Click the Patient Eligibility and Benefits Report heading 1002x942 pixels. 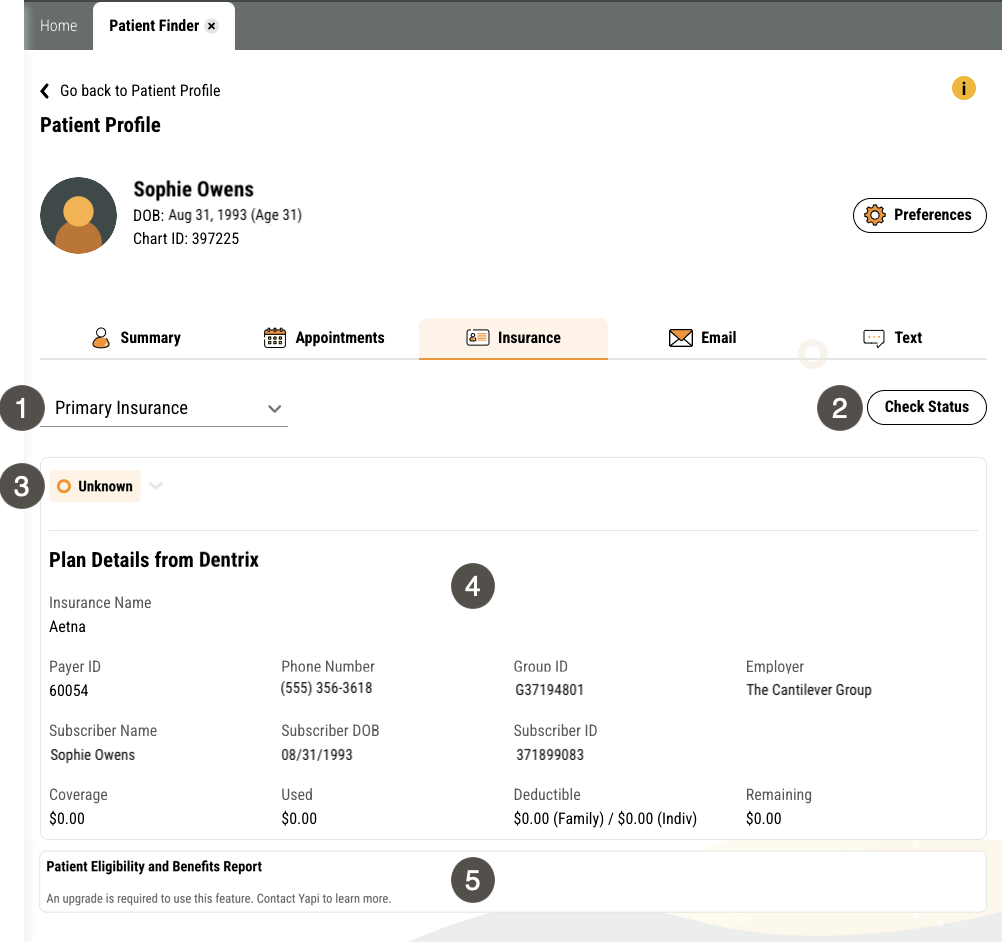[154, 867]
